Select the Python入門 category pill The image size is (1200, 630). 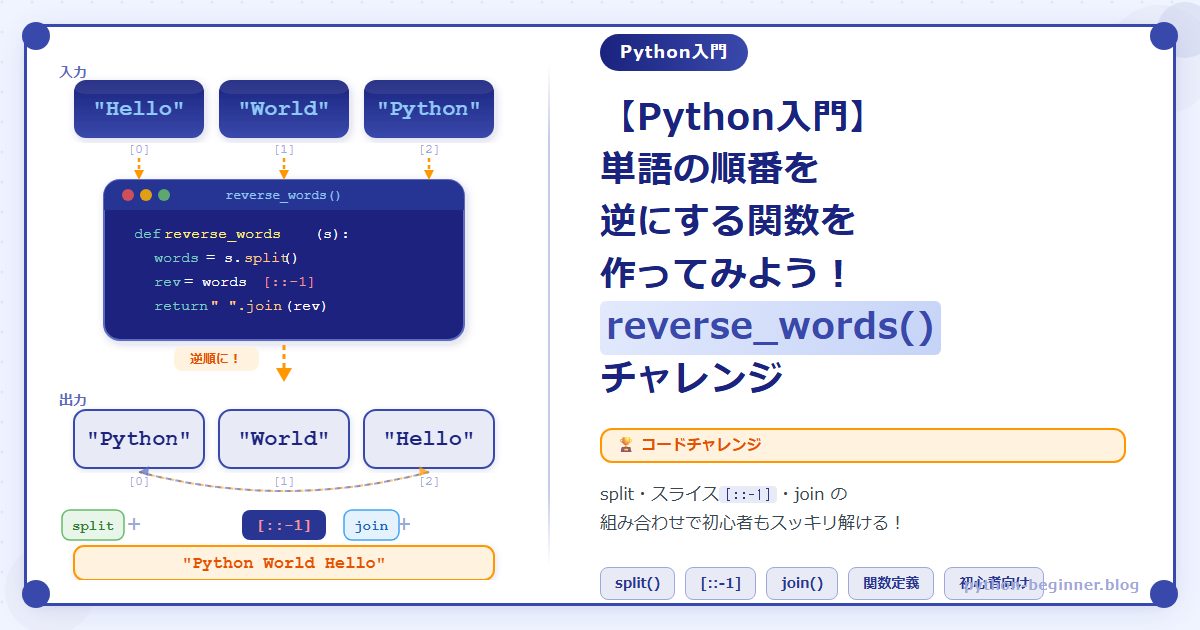click(x=674, y=52)
